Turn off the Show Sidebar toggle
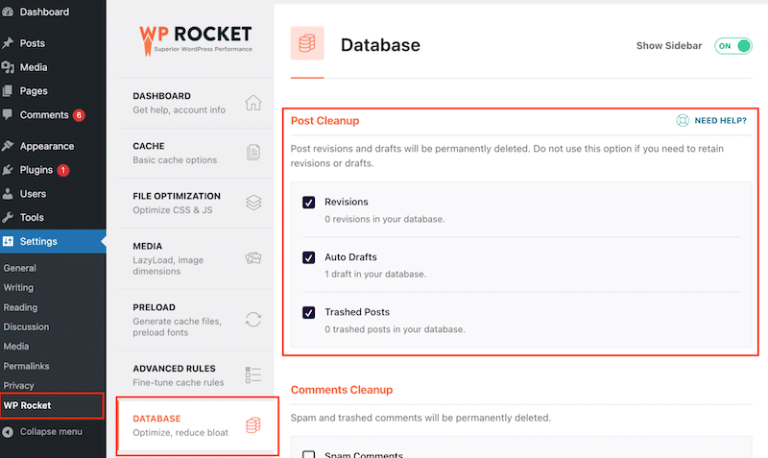This screenshot has width=768, height=458. (x=733, y=46)
